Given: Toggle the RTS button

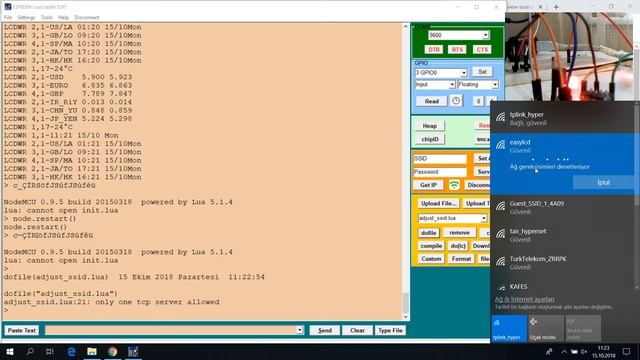Looking at the screenshot, I should (x=457, y=49).
